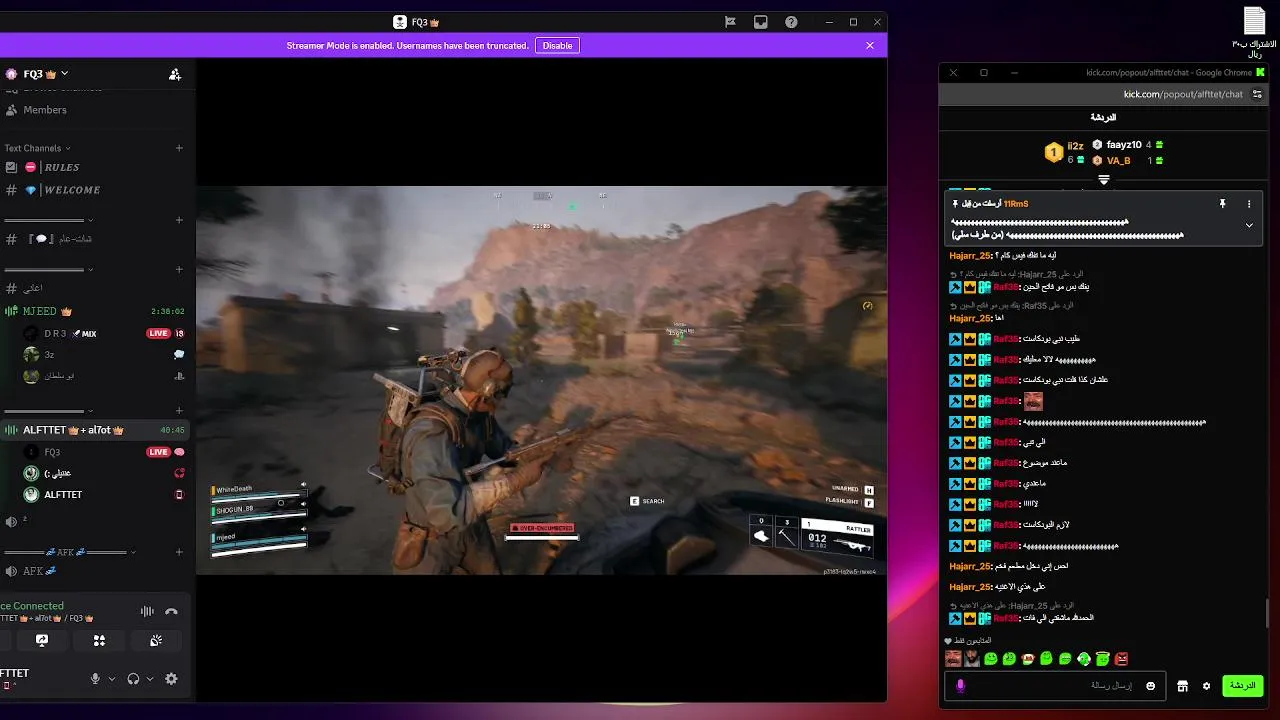The height and width of the screenshot is (720, 1280).
Task: Click the game stream video area
Action: 541,380
